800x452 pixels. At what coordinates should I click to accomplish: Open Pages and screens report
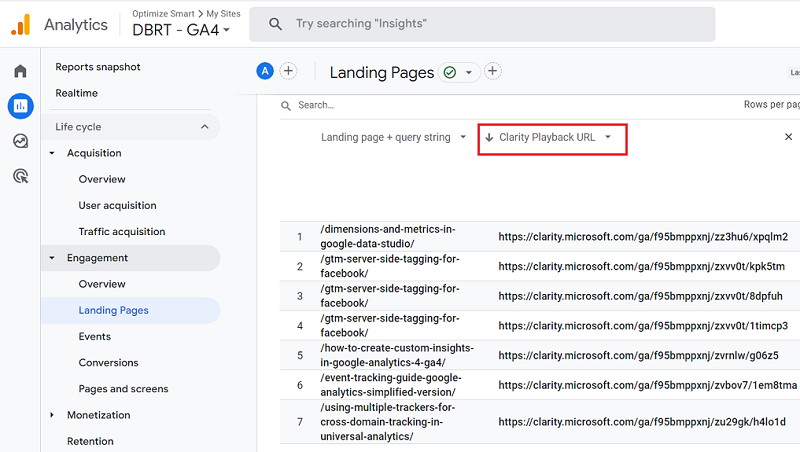(x=123, y=389)
